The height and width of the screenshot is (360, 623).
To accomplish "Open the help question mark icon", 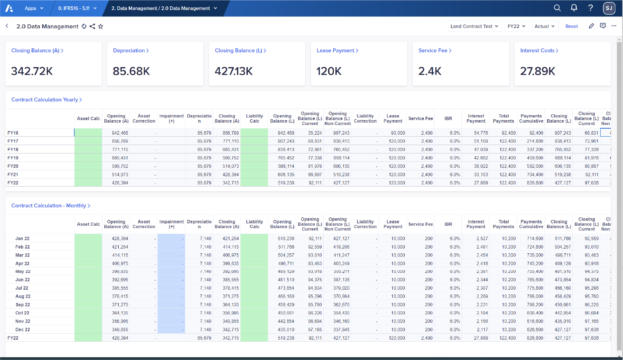I will tap(590, 8).
